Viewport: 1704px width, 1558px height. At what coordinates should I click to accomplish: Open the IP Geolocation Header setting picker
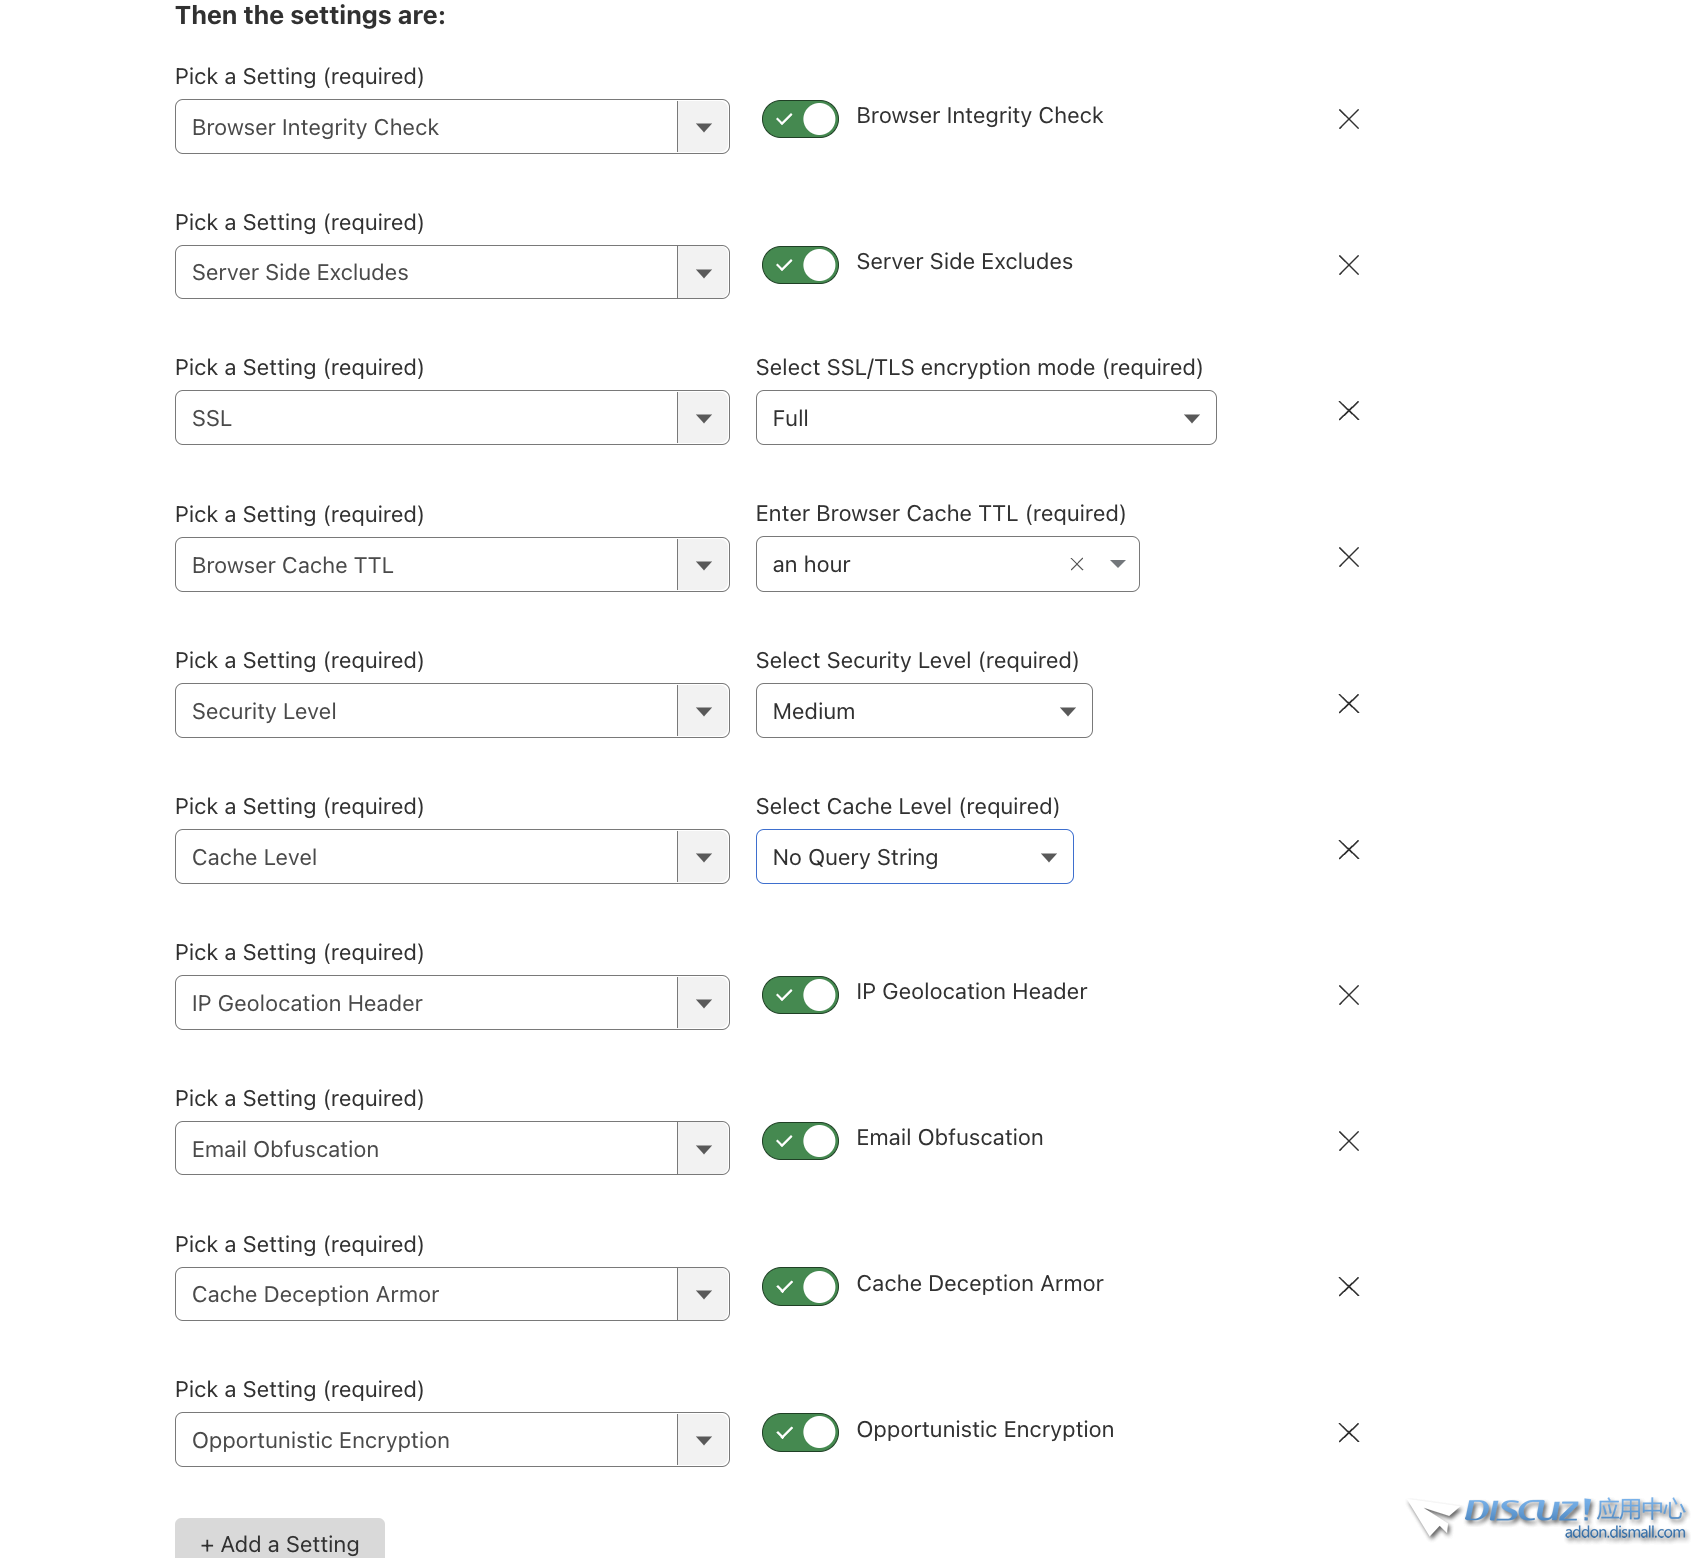coord(451,1003)
